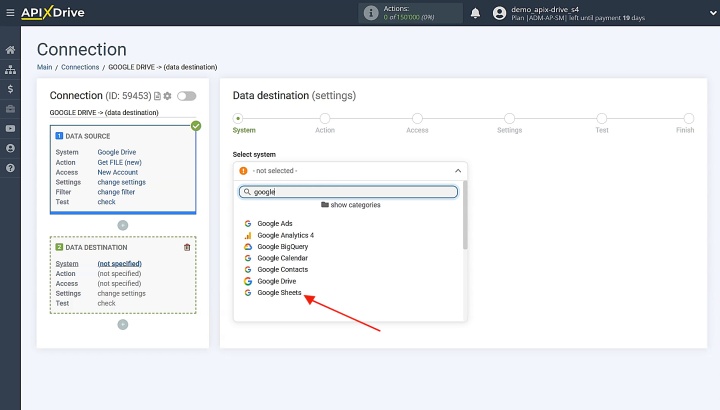Image resolution: width=720 pixels, height=410 pixels.
Task: Select Google Drive from list
Action: (x=276, y=281)
